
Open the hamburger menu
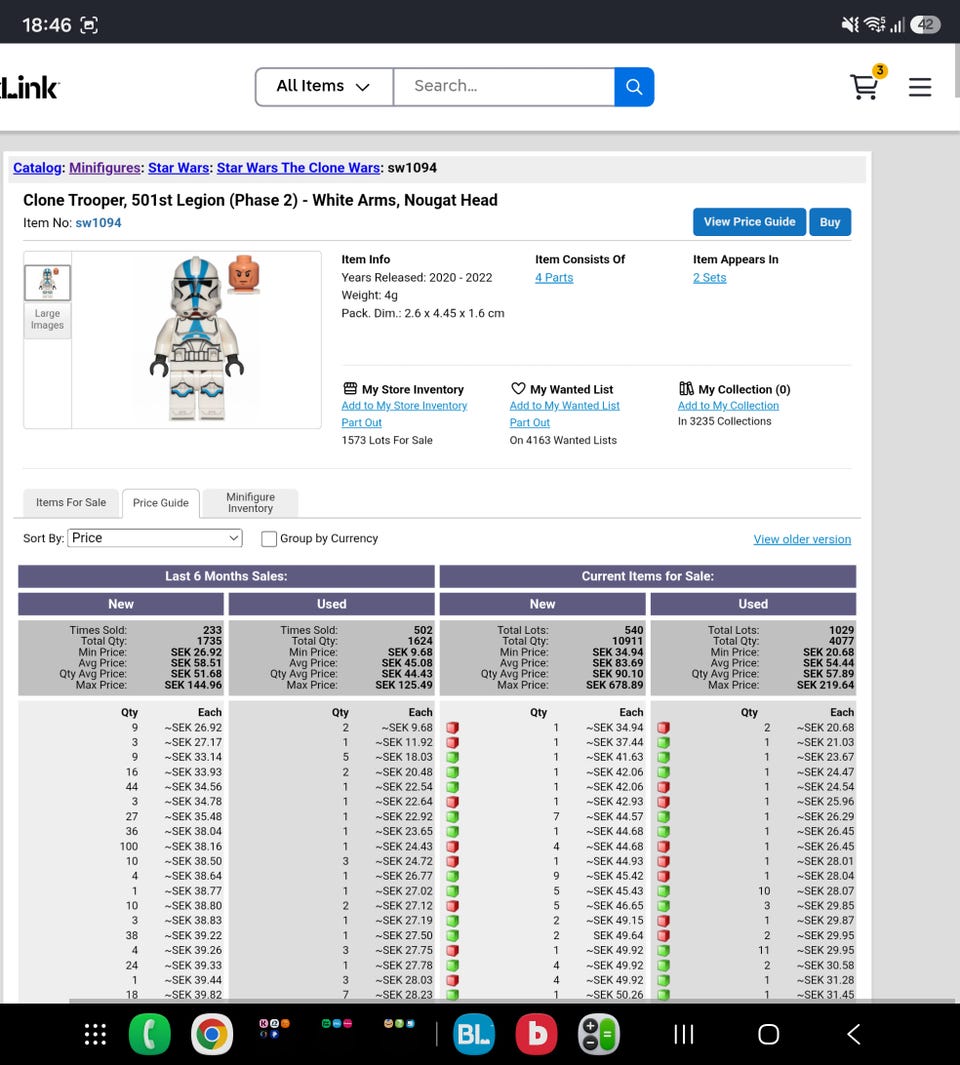(x=920, y=87)
